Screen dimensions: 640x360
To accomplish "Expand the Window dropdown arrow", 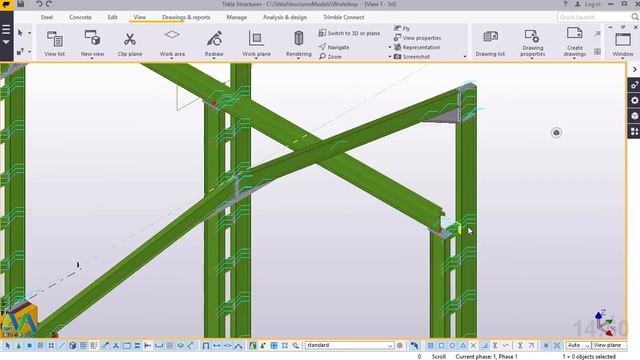I will tap(623, 59).
